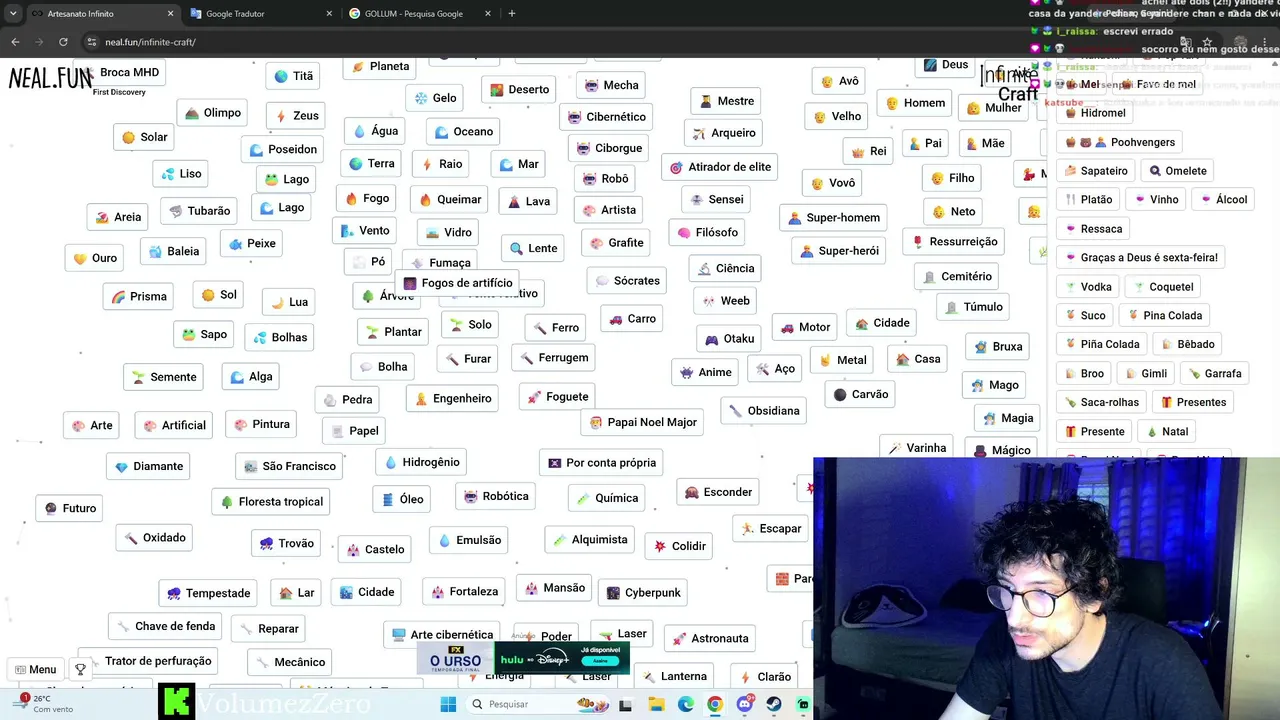Select the Cyberpunk element

tap(643, 593)
